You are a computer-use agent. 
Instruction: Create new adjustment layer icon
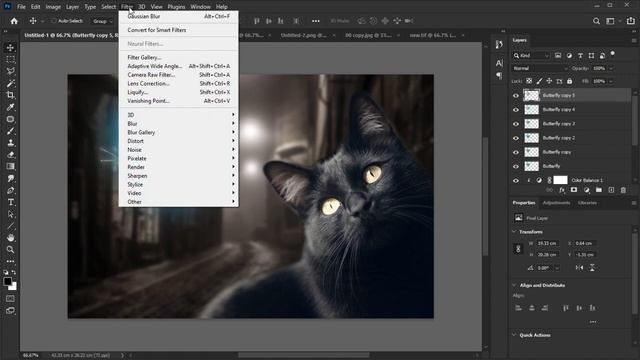(587, 190)
